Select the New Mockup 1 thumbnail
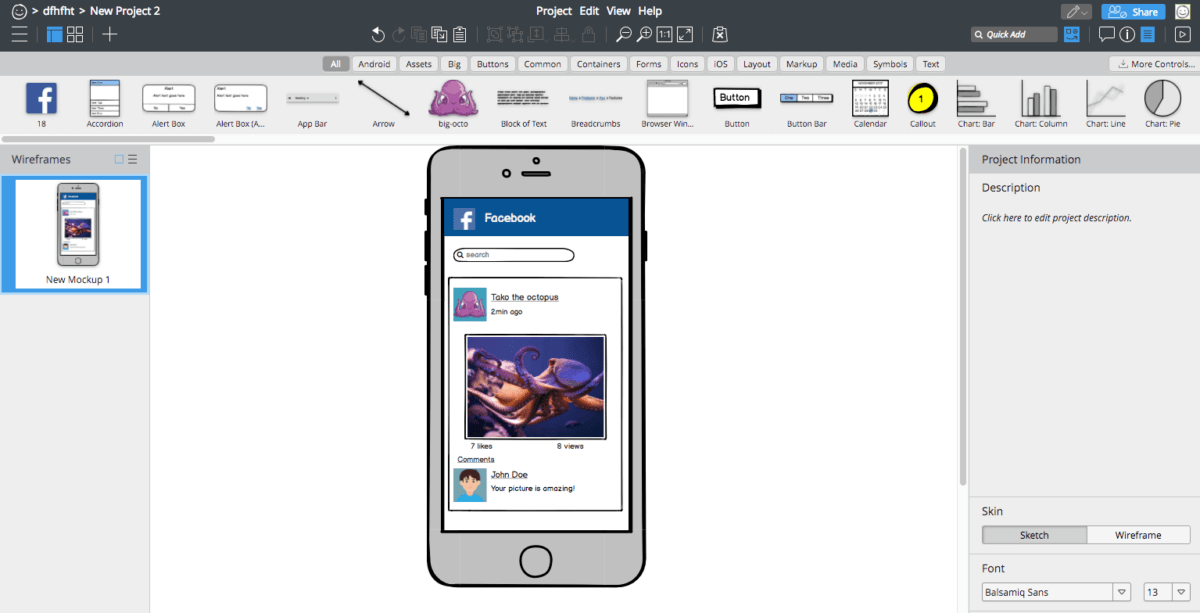The width and height of the screenshot is (1200, 613). coord(77,234)
